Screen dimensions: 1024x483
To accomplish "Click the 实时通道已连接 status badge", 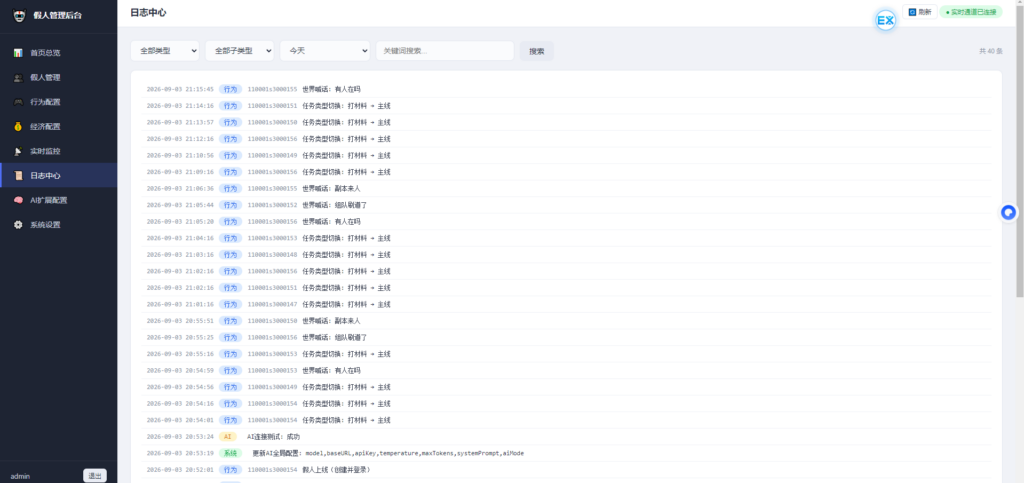I will [971, 12].
